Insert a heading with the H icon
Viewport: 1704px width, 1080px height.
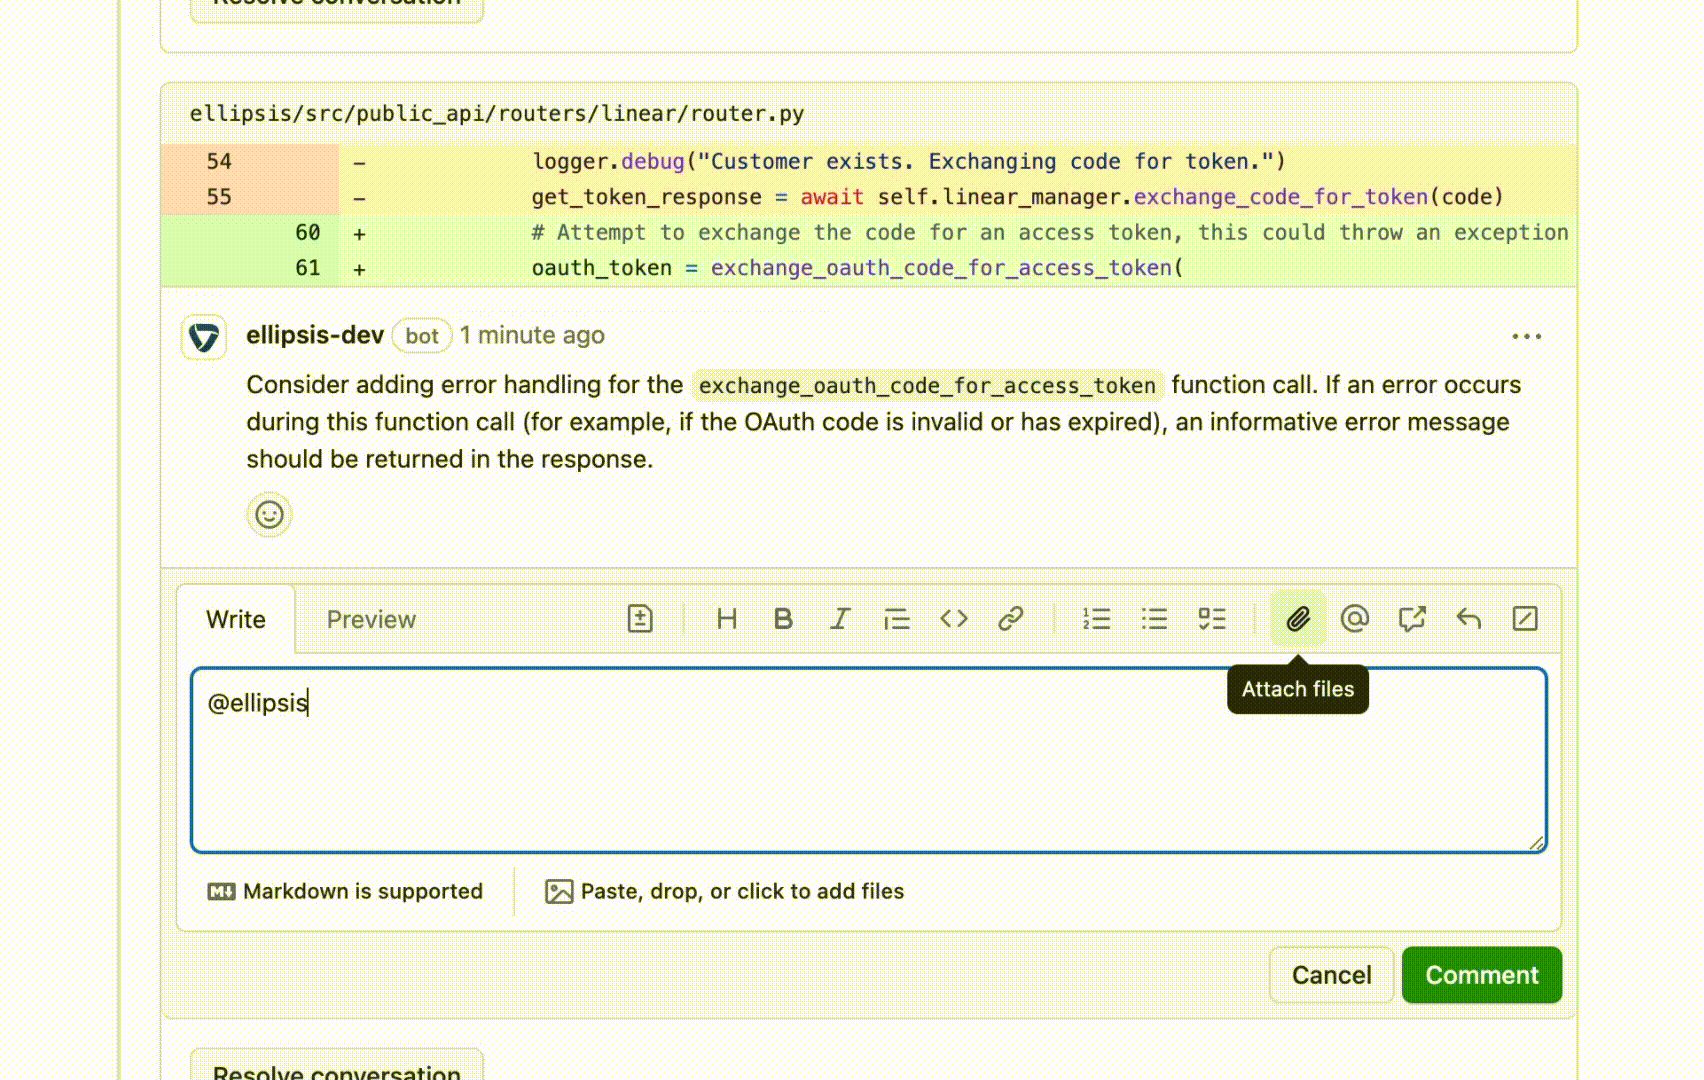727,619
